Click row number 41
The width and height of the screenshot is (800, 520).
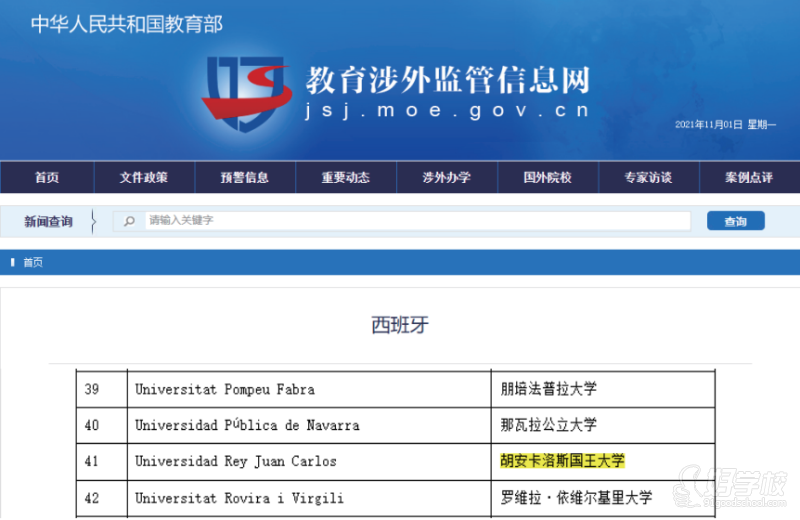(x=92, y=462)
